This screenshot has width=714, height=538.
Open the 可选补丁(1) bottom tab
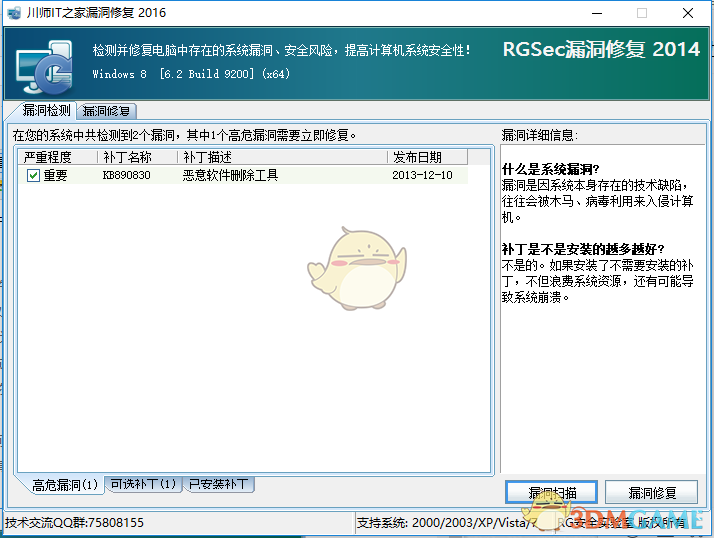tap(143, 484)
